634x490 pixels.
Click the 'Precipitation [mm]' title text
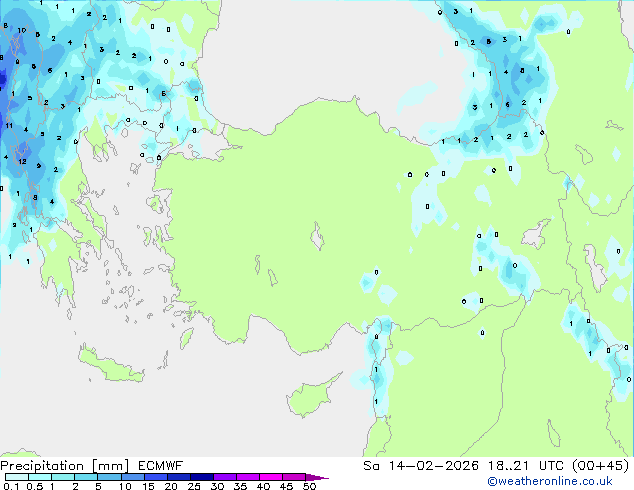[65, 466]
